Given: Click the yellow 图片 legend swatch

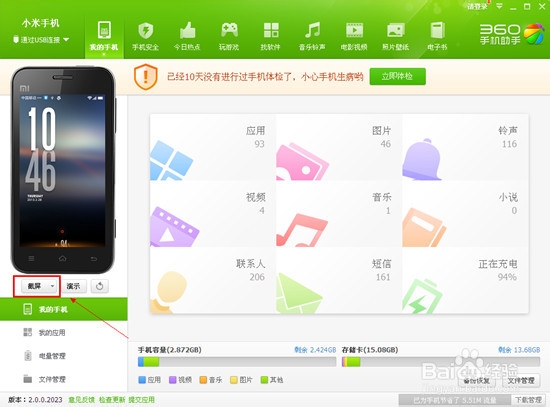Looking at the screenshot, I should pos(234,380).
